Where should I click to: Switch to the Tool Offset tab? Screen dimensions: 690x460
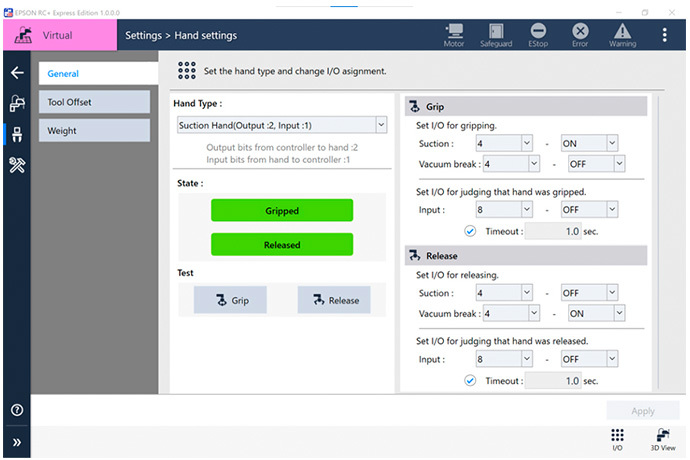[94, 102]
